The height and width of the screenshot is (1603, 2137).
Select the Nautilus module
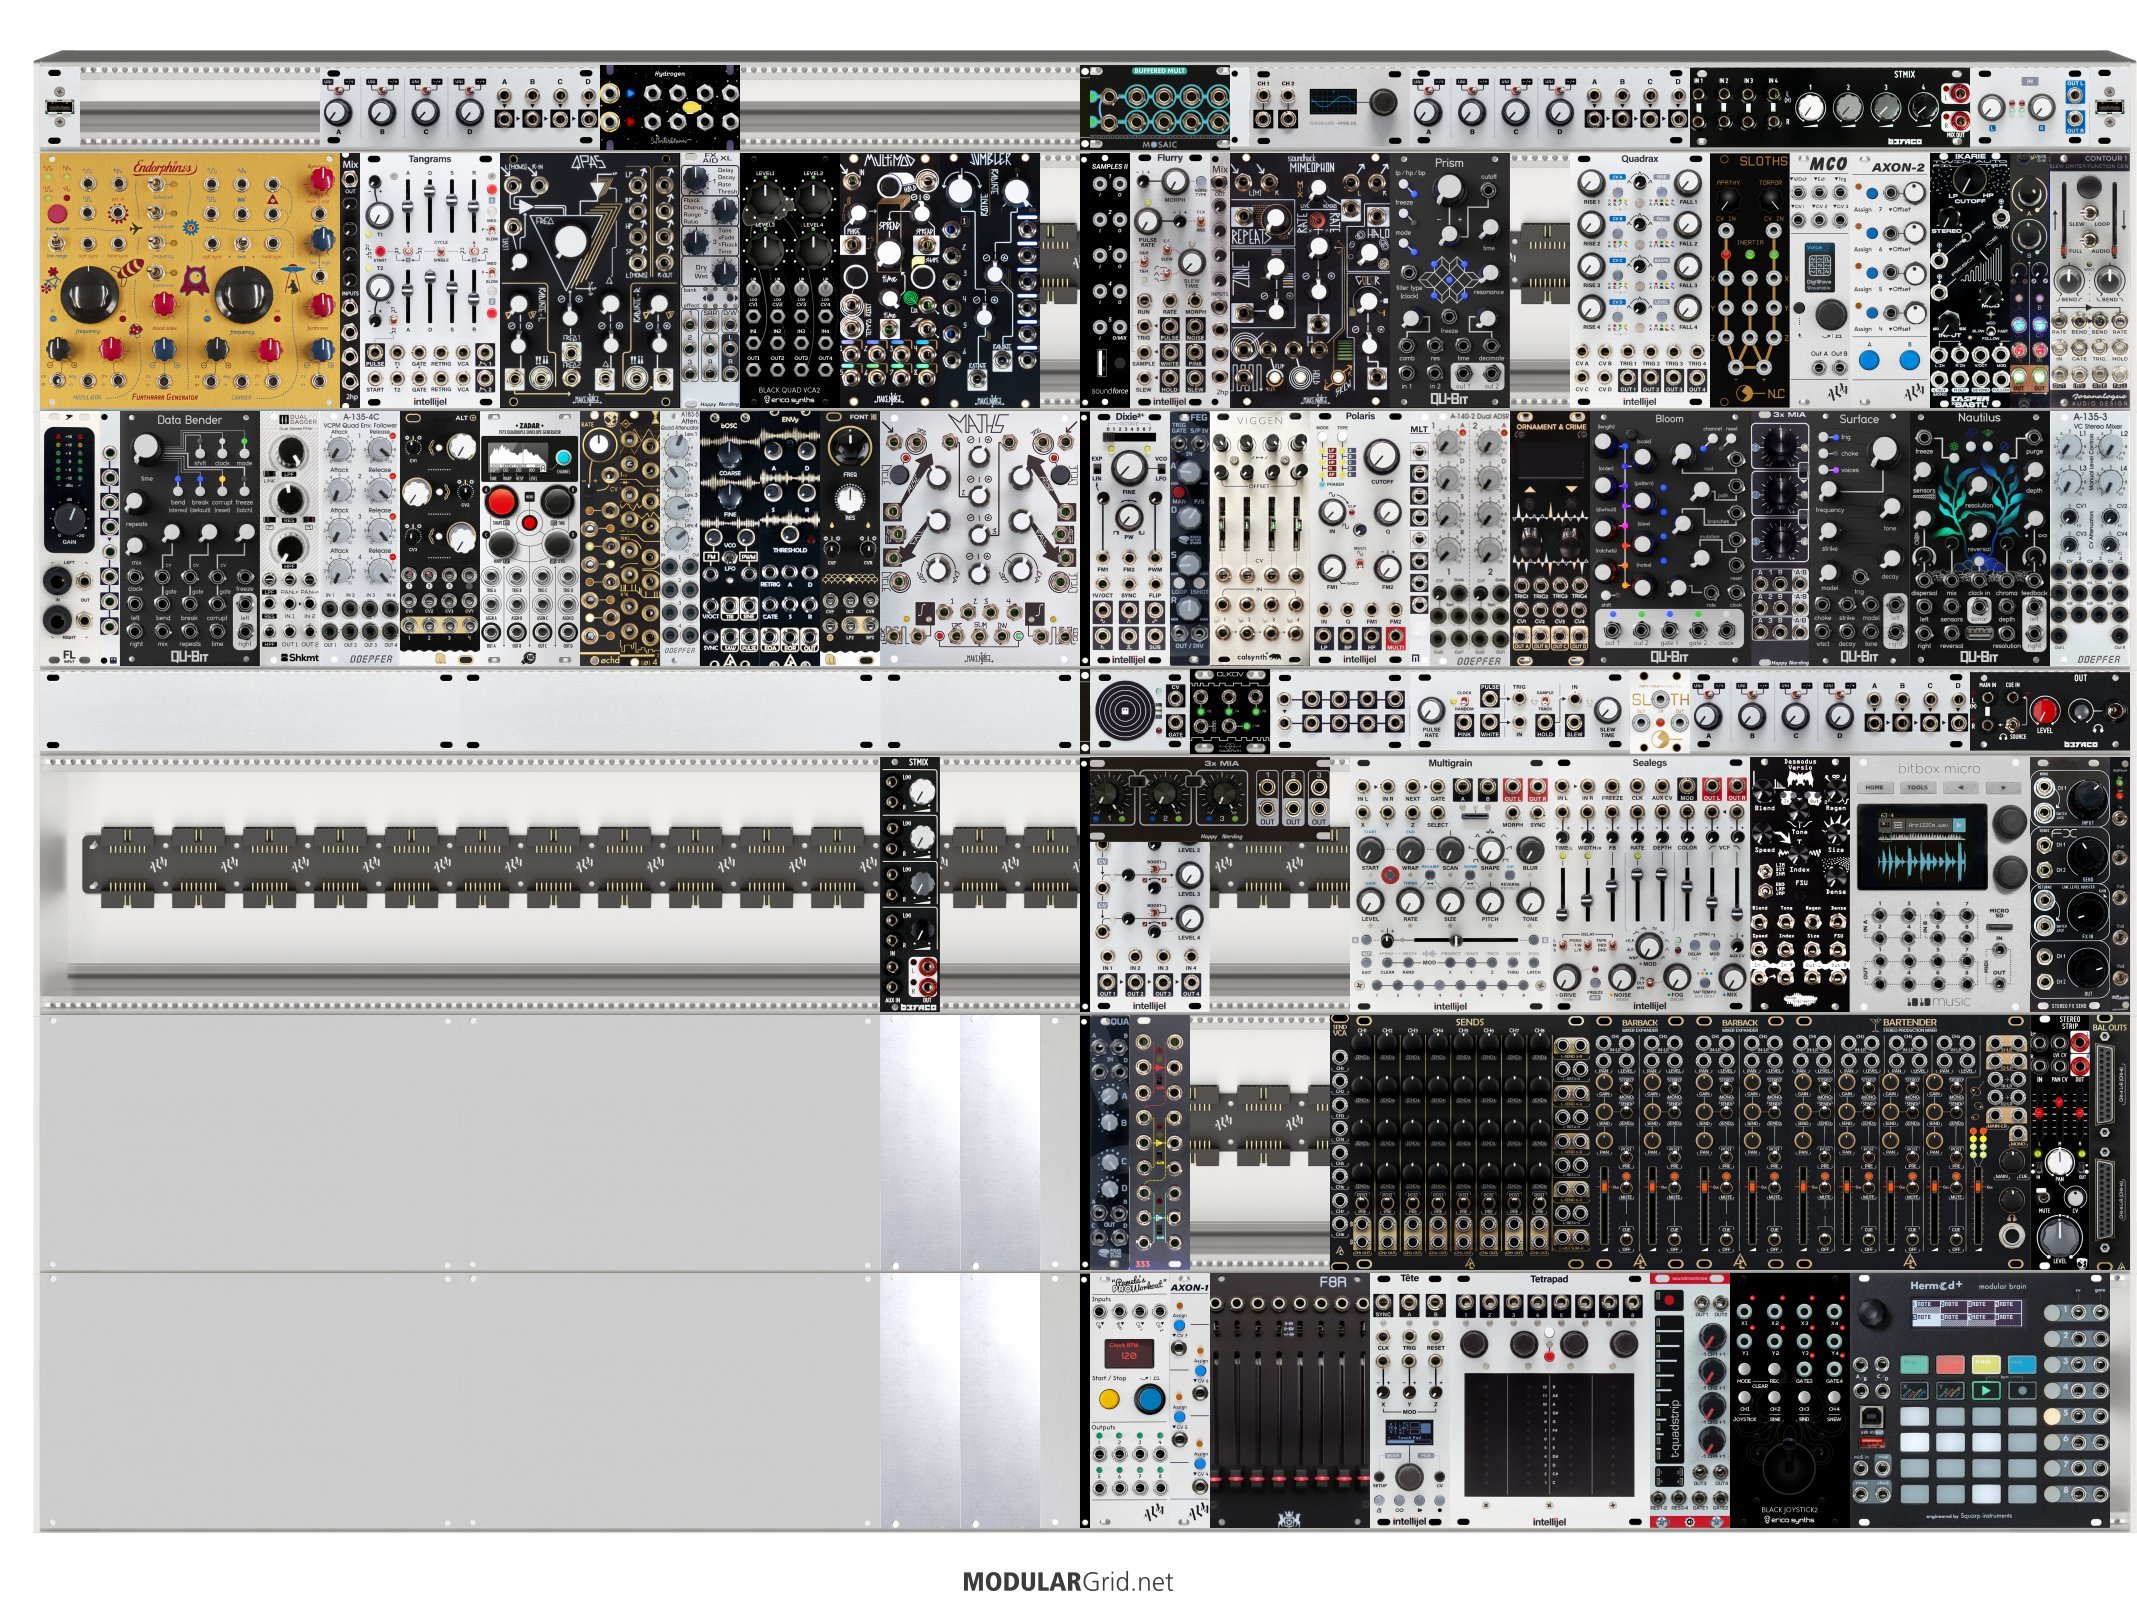1980,537
